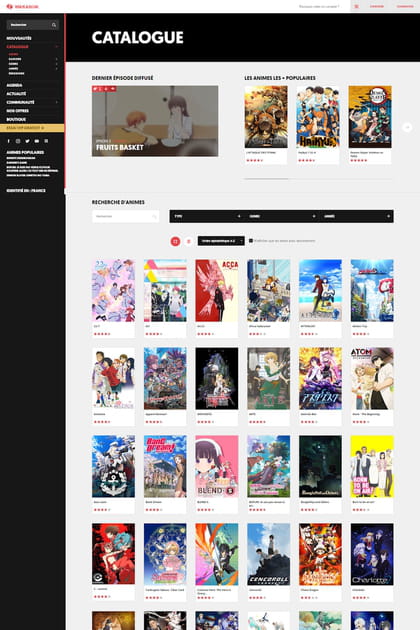The height and width of the screenshot is (630, 420).
Task: Open the Azur Lane anchor-emblem poster
Action: click(x=113, y=466)
